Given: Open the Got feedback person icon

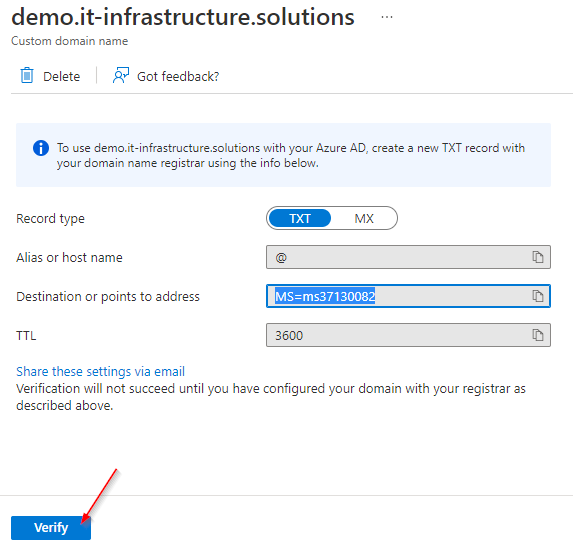Looking at the screenshot, I should (x=121, y=75).
